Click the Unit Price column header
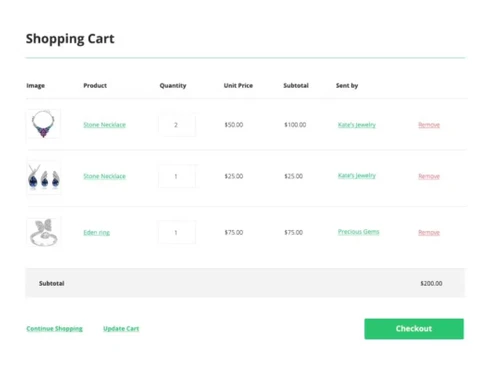 [x=238, y=85]
